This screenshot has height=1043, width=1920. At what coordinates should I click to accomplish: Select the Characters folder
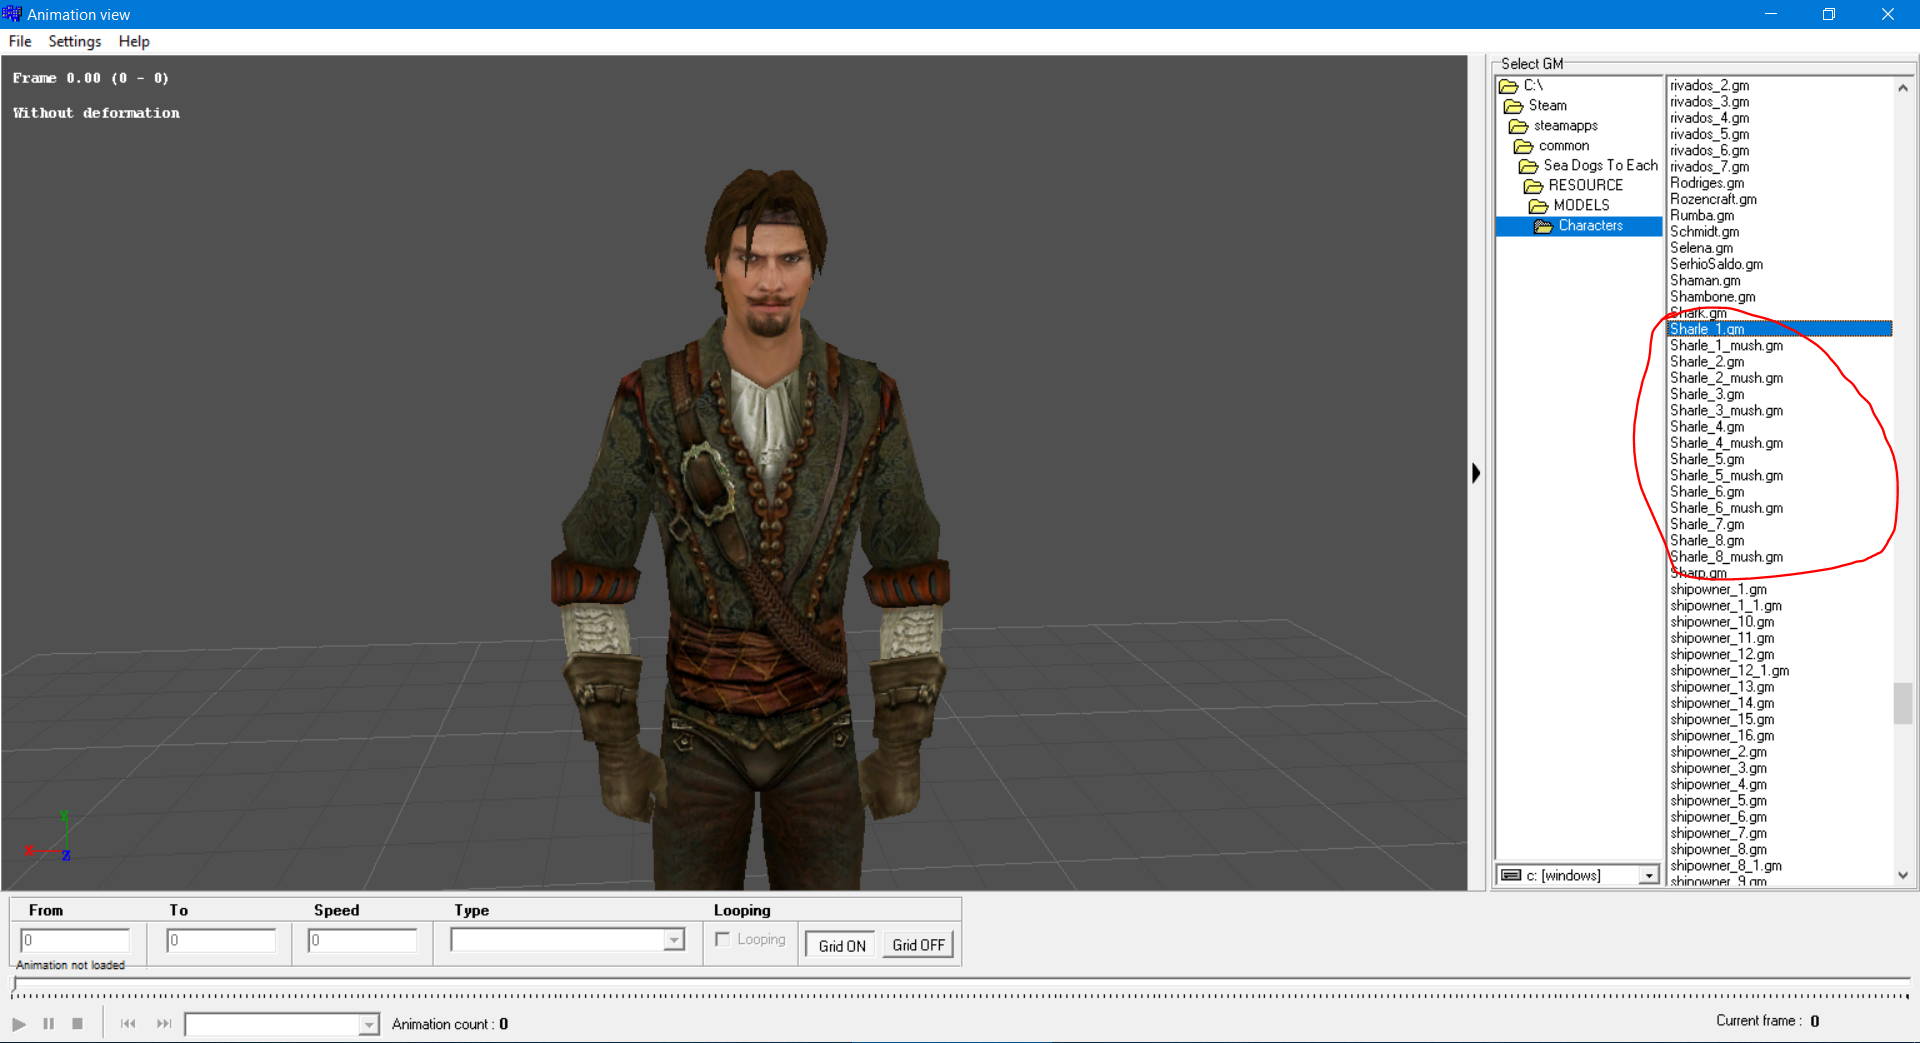1579,226
